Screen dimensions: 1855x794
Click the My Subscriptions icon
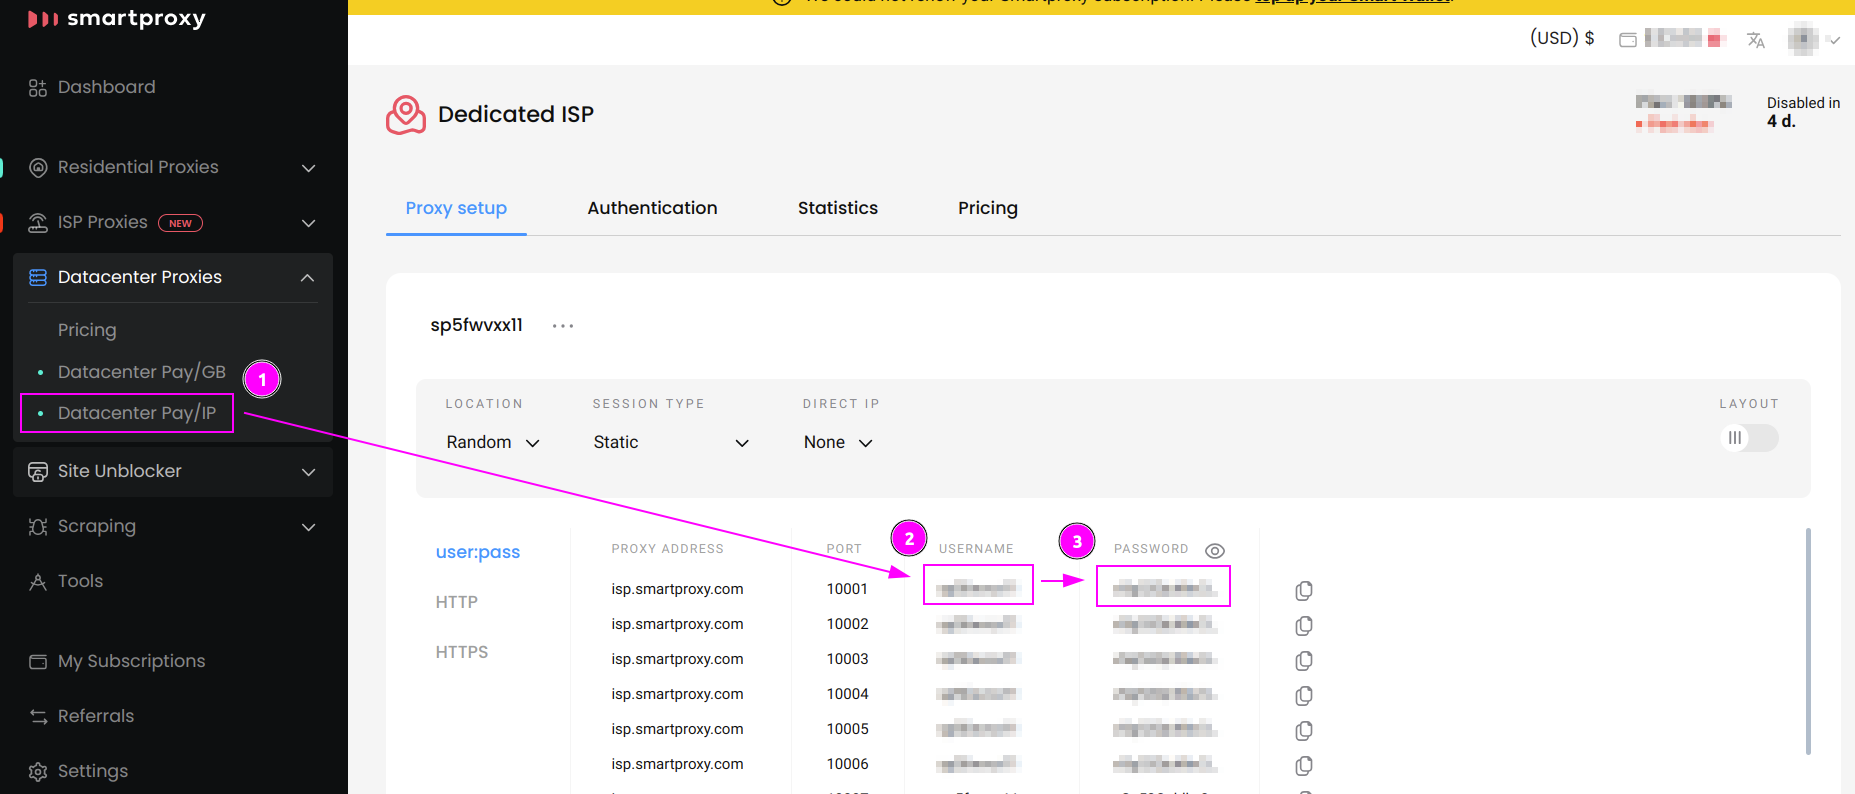[x=38, y=661]
